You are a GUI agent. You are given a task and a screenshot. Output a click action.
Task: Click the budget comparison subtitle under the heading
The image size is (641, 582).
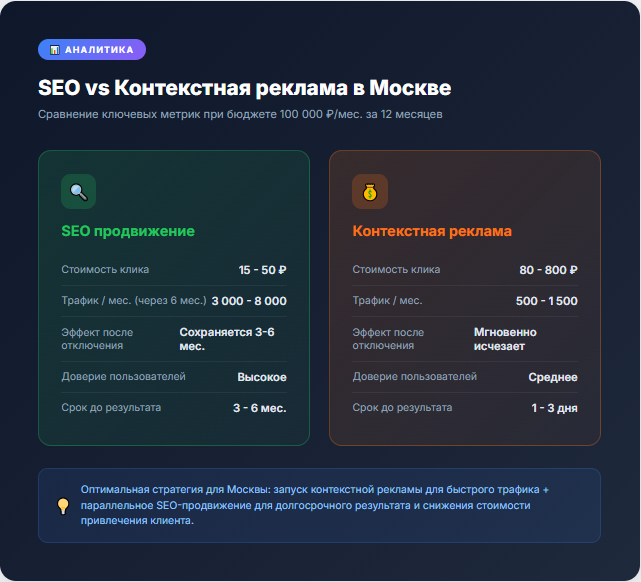click(240, 114)
